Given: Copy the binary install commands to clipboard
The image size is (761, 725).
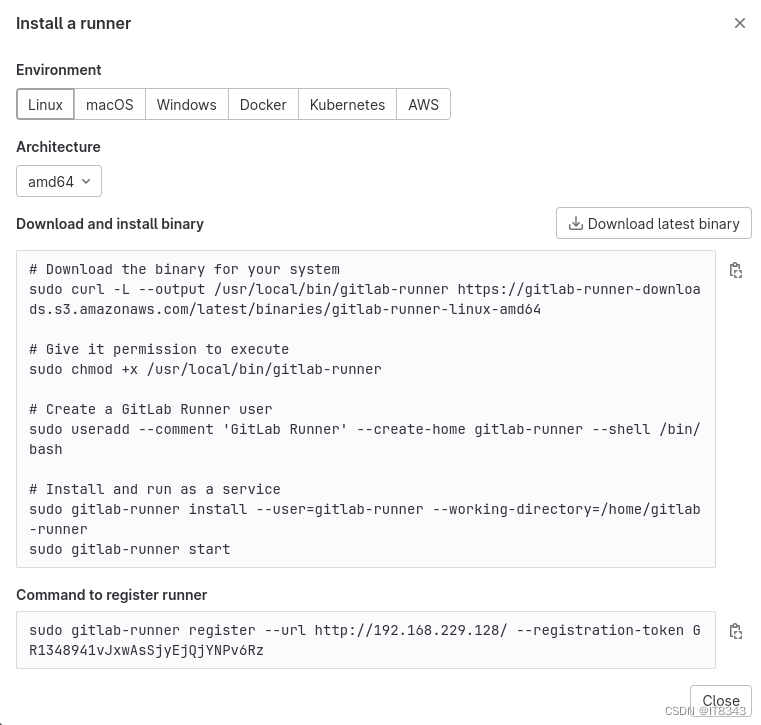Looking at the screenshot, I should pyautogui.click(x=736, y=270).
